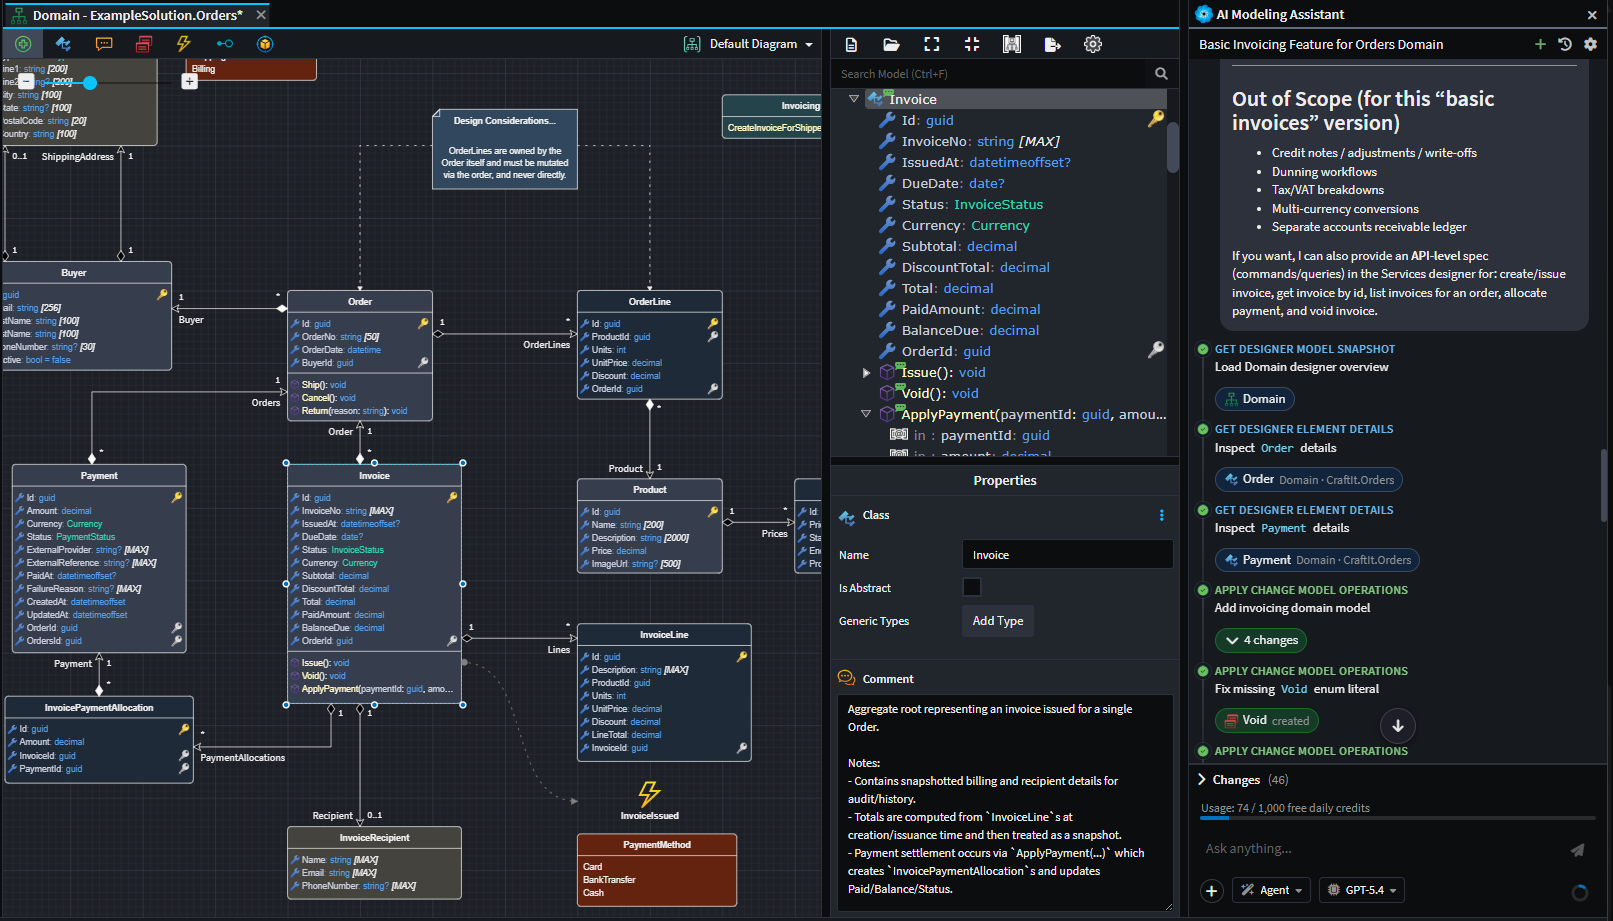Select the Product class header on diagram

coord(650,490)
